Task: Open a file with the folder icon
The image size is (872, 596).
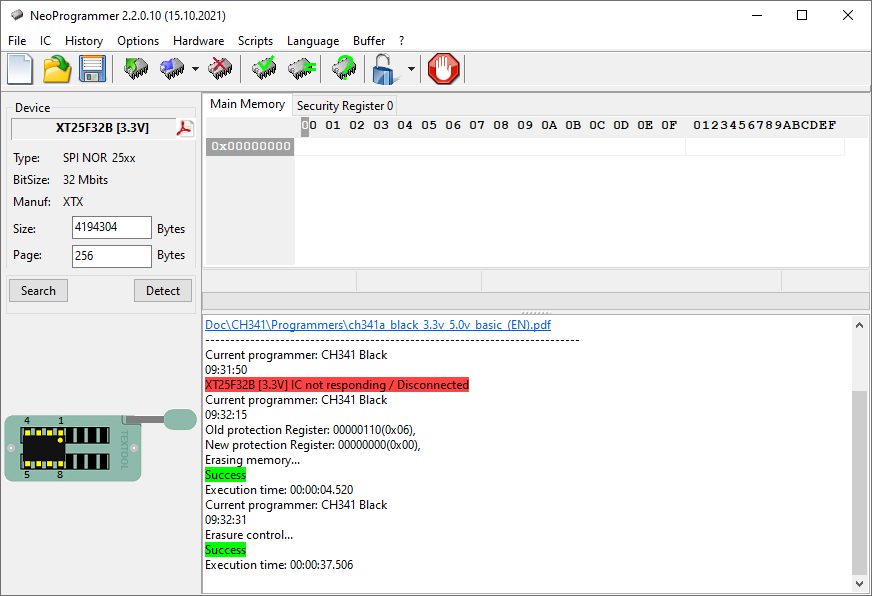Action: [57, 69]
